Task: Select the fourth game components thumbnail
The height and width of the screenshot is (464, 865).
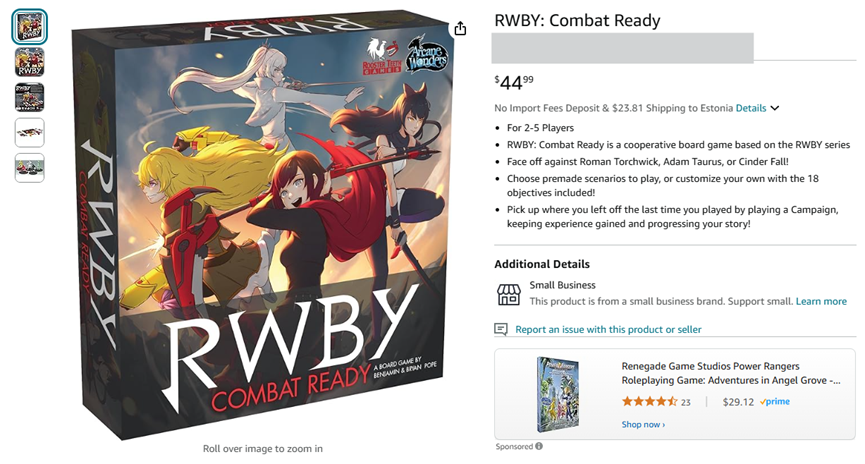Action: (x=29, y=132)
